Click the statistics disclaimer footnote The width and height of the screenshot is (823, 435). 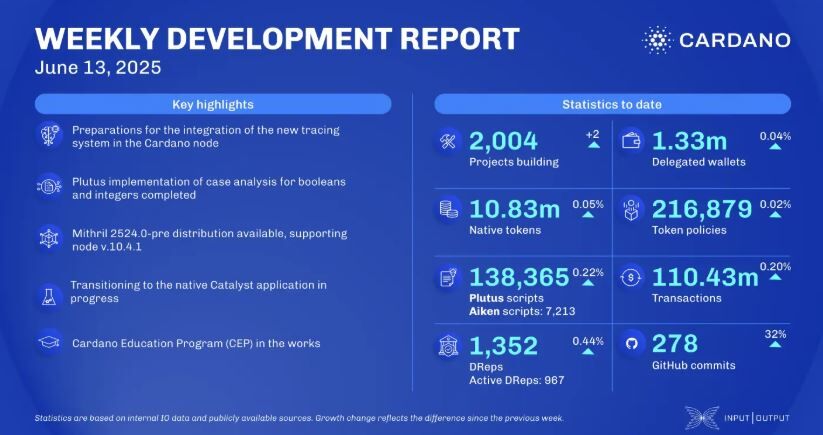[x=300, y=418]
